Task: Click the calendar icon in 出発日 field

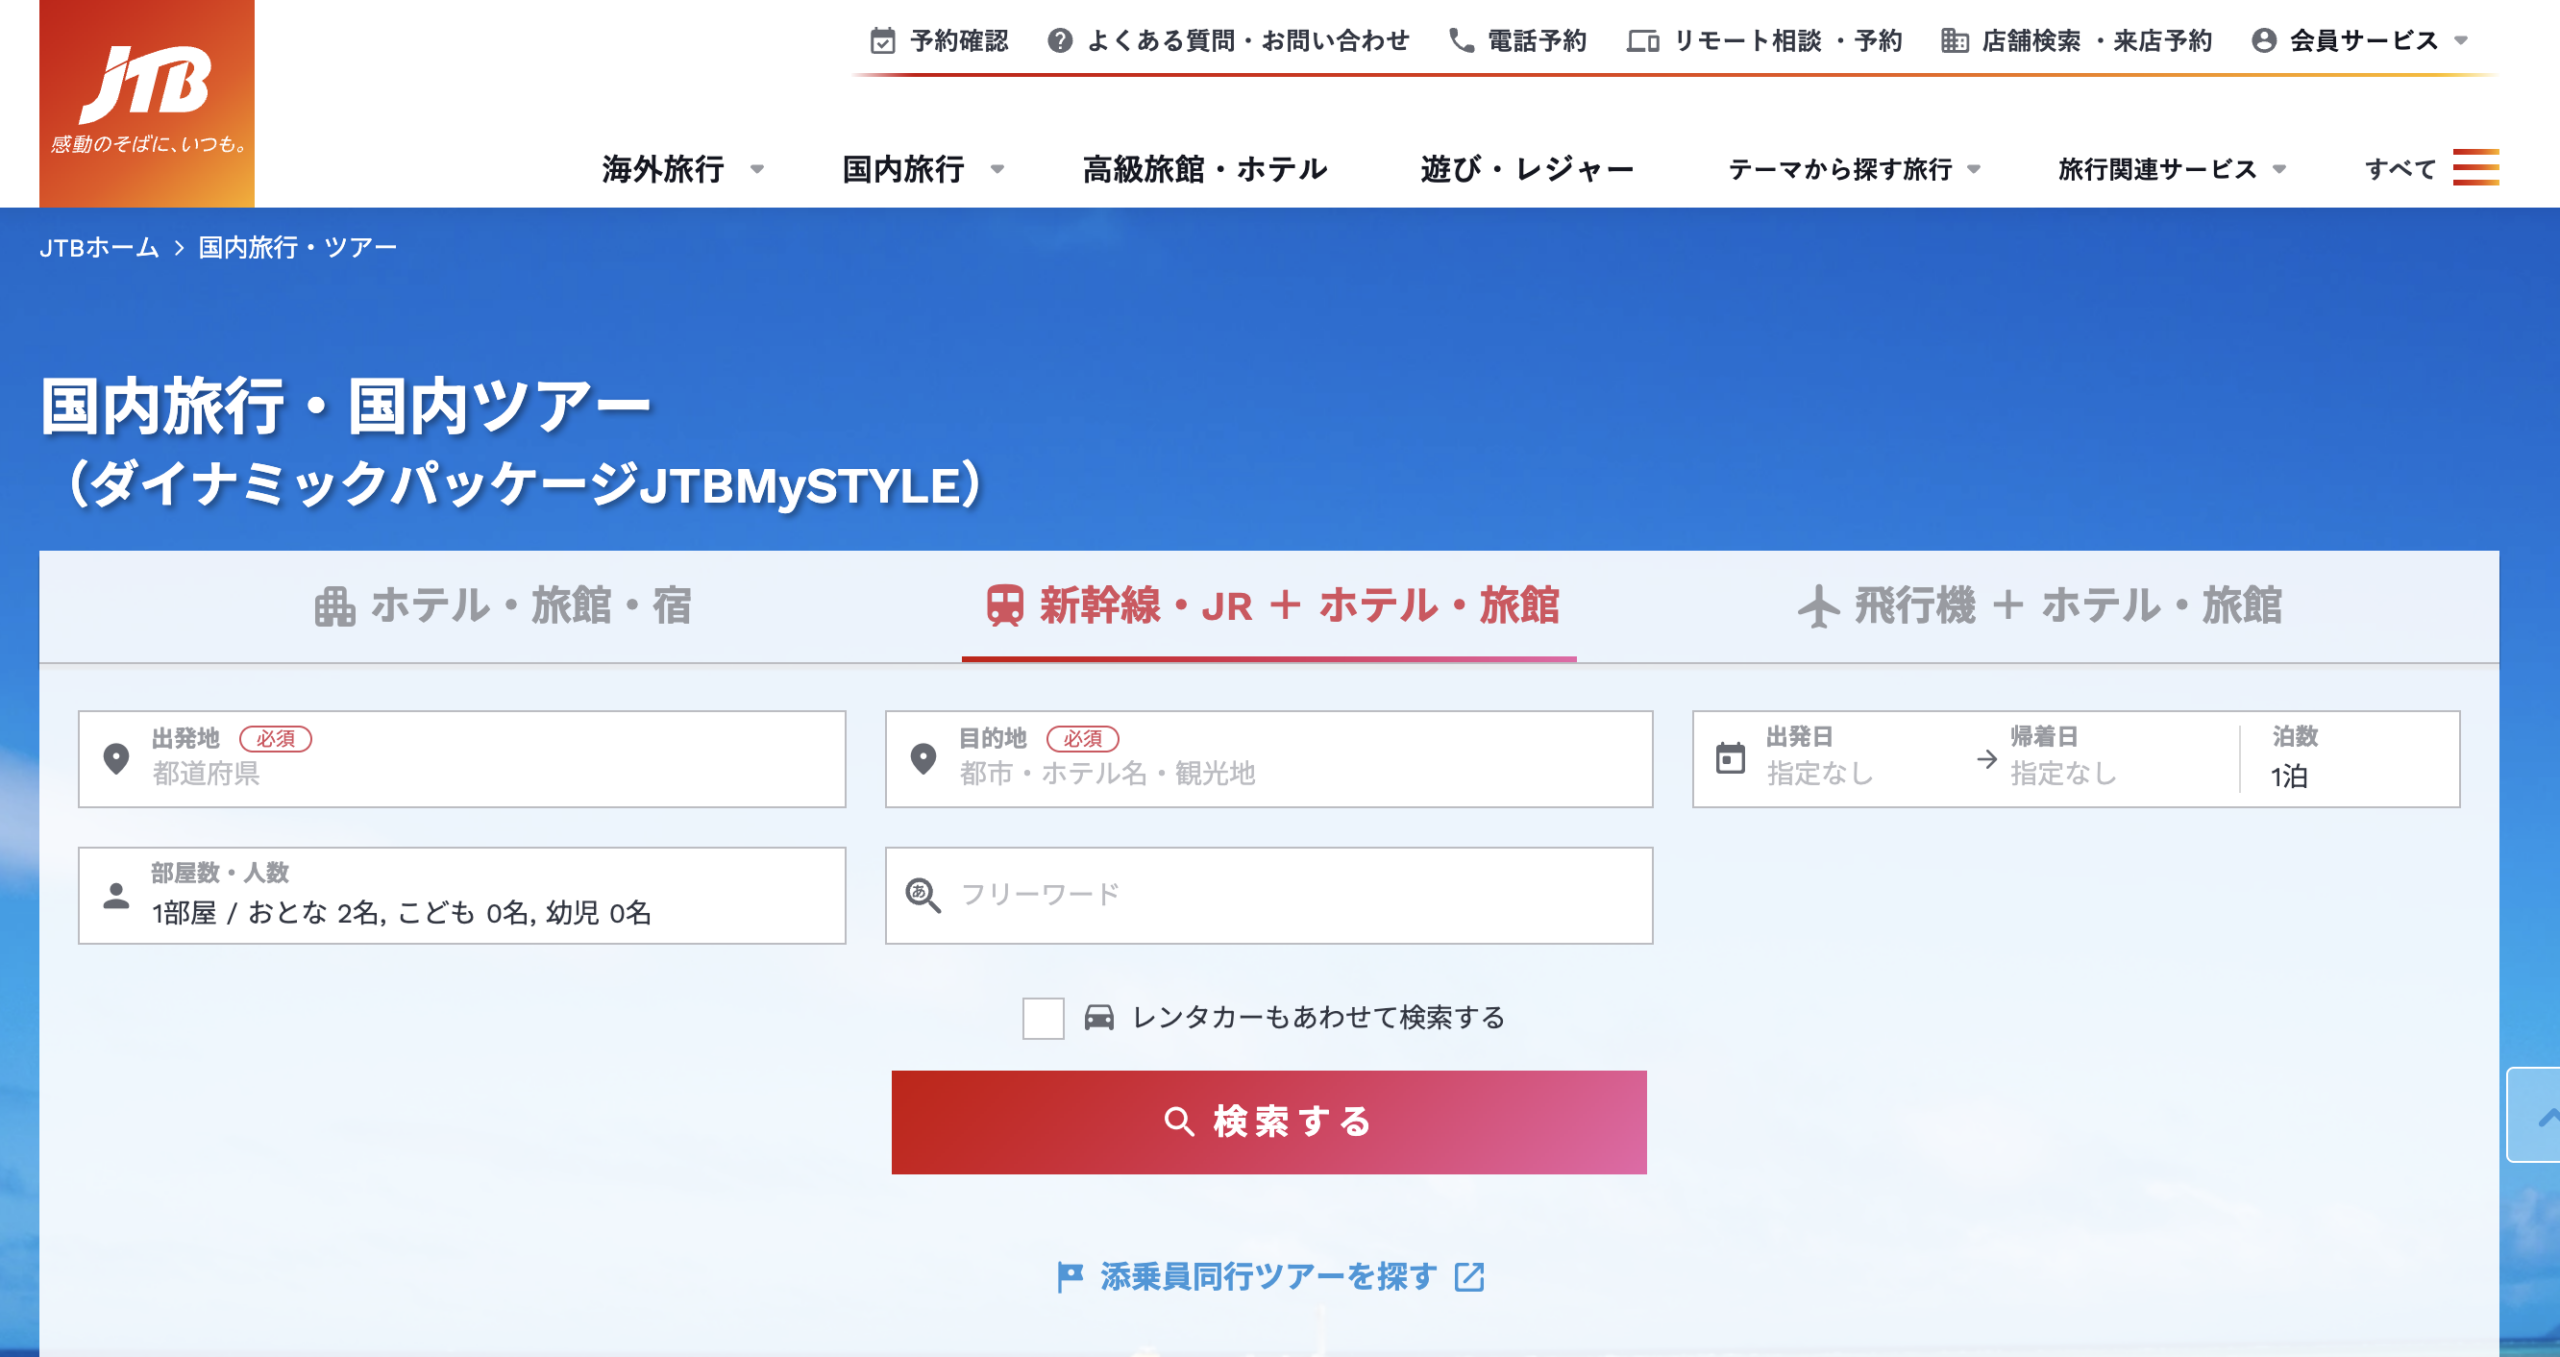Action: pyautogui.click(x=1731, y=759)
